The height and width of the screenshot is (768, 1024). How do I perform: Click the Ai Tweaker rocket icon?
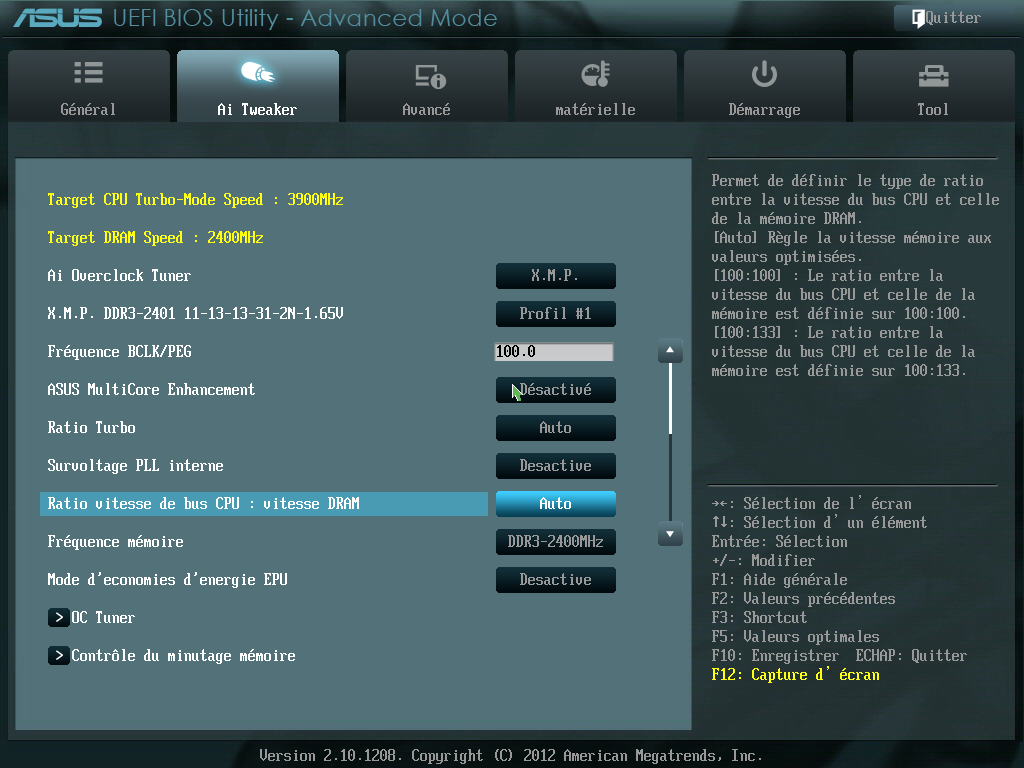click(x=257, y=72)
